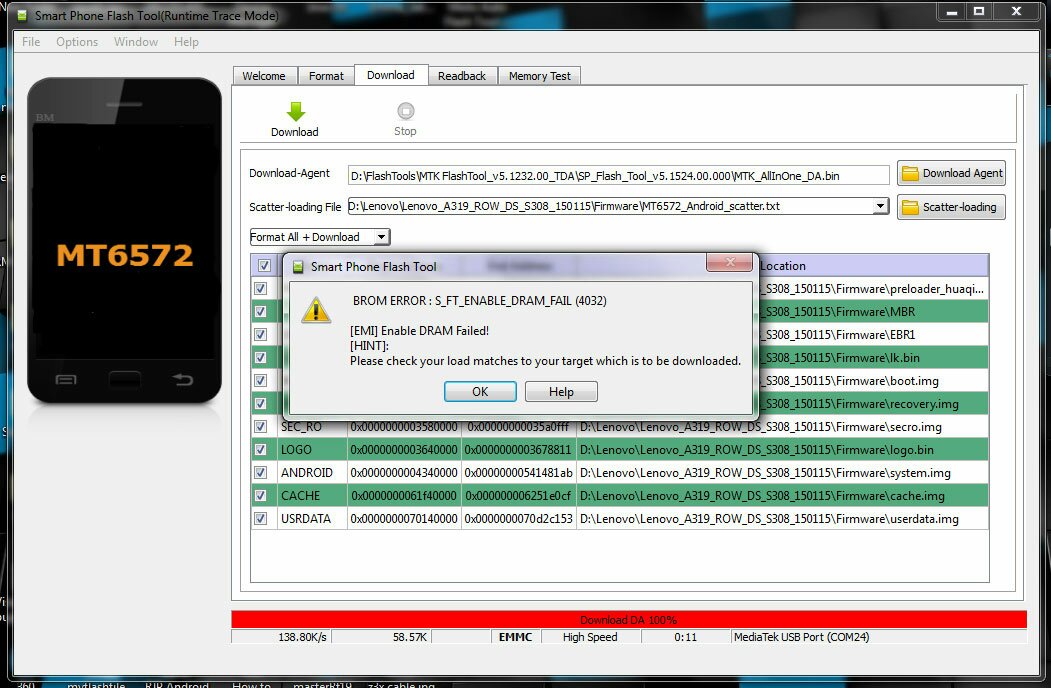
Task: Click the secro.img location cell
Action: [782, 426]
